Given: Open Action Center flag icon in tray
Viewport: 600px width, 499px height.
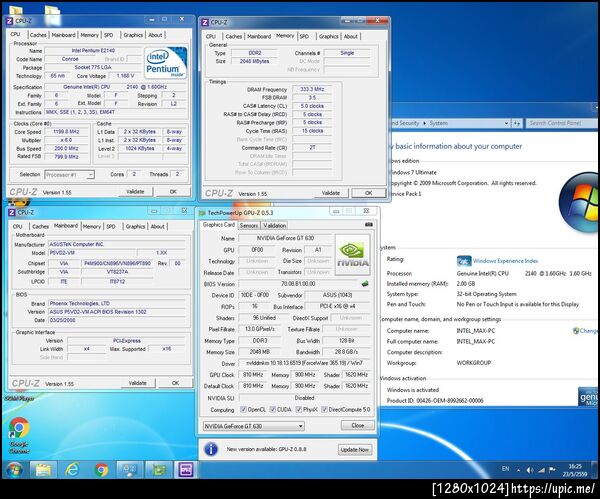Looking at the screenshot, I should point(552,470).
